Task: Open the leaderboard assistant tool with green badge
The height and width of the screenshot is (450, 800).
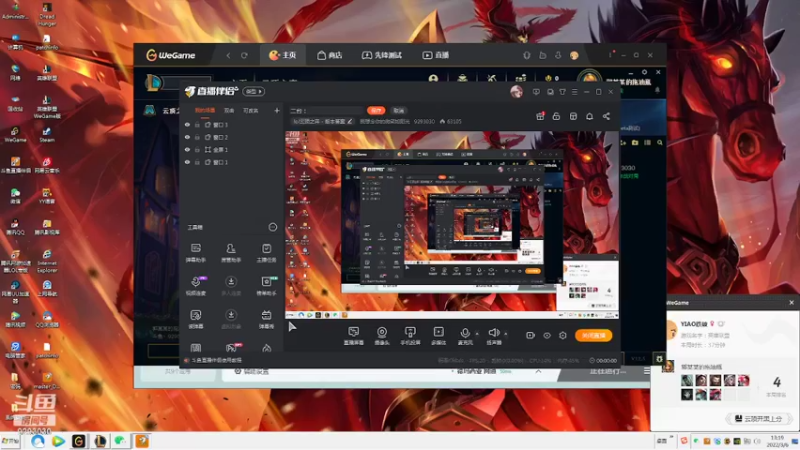Action: [266, 286]
